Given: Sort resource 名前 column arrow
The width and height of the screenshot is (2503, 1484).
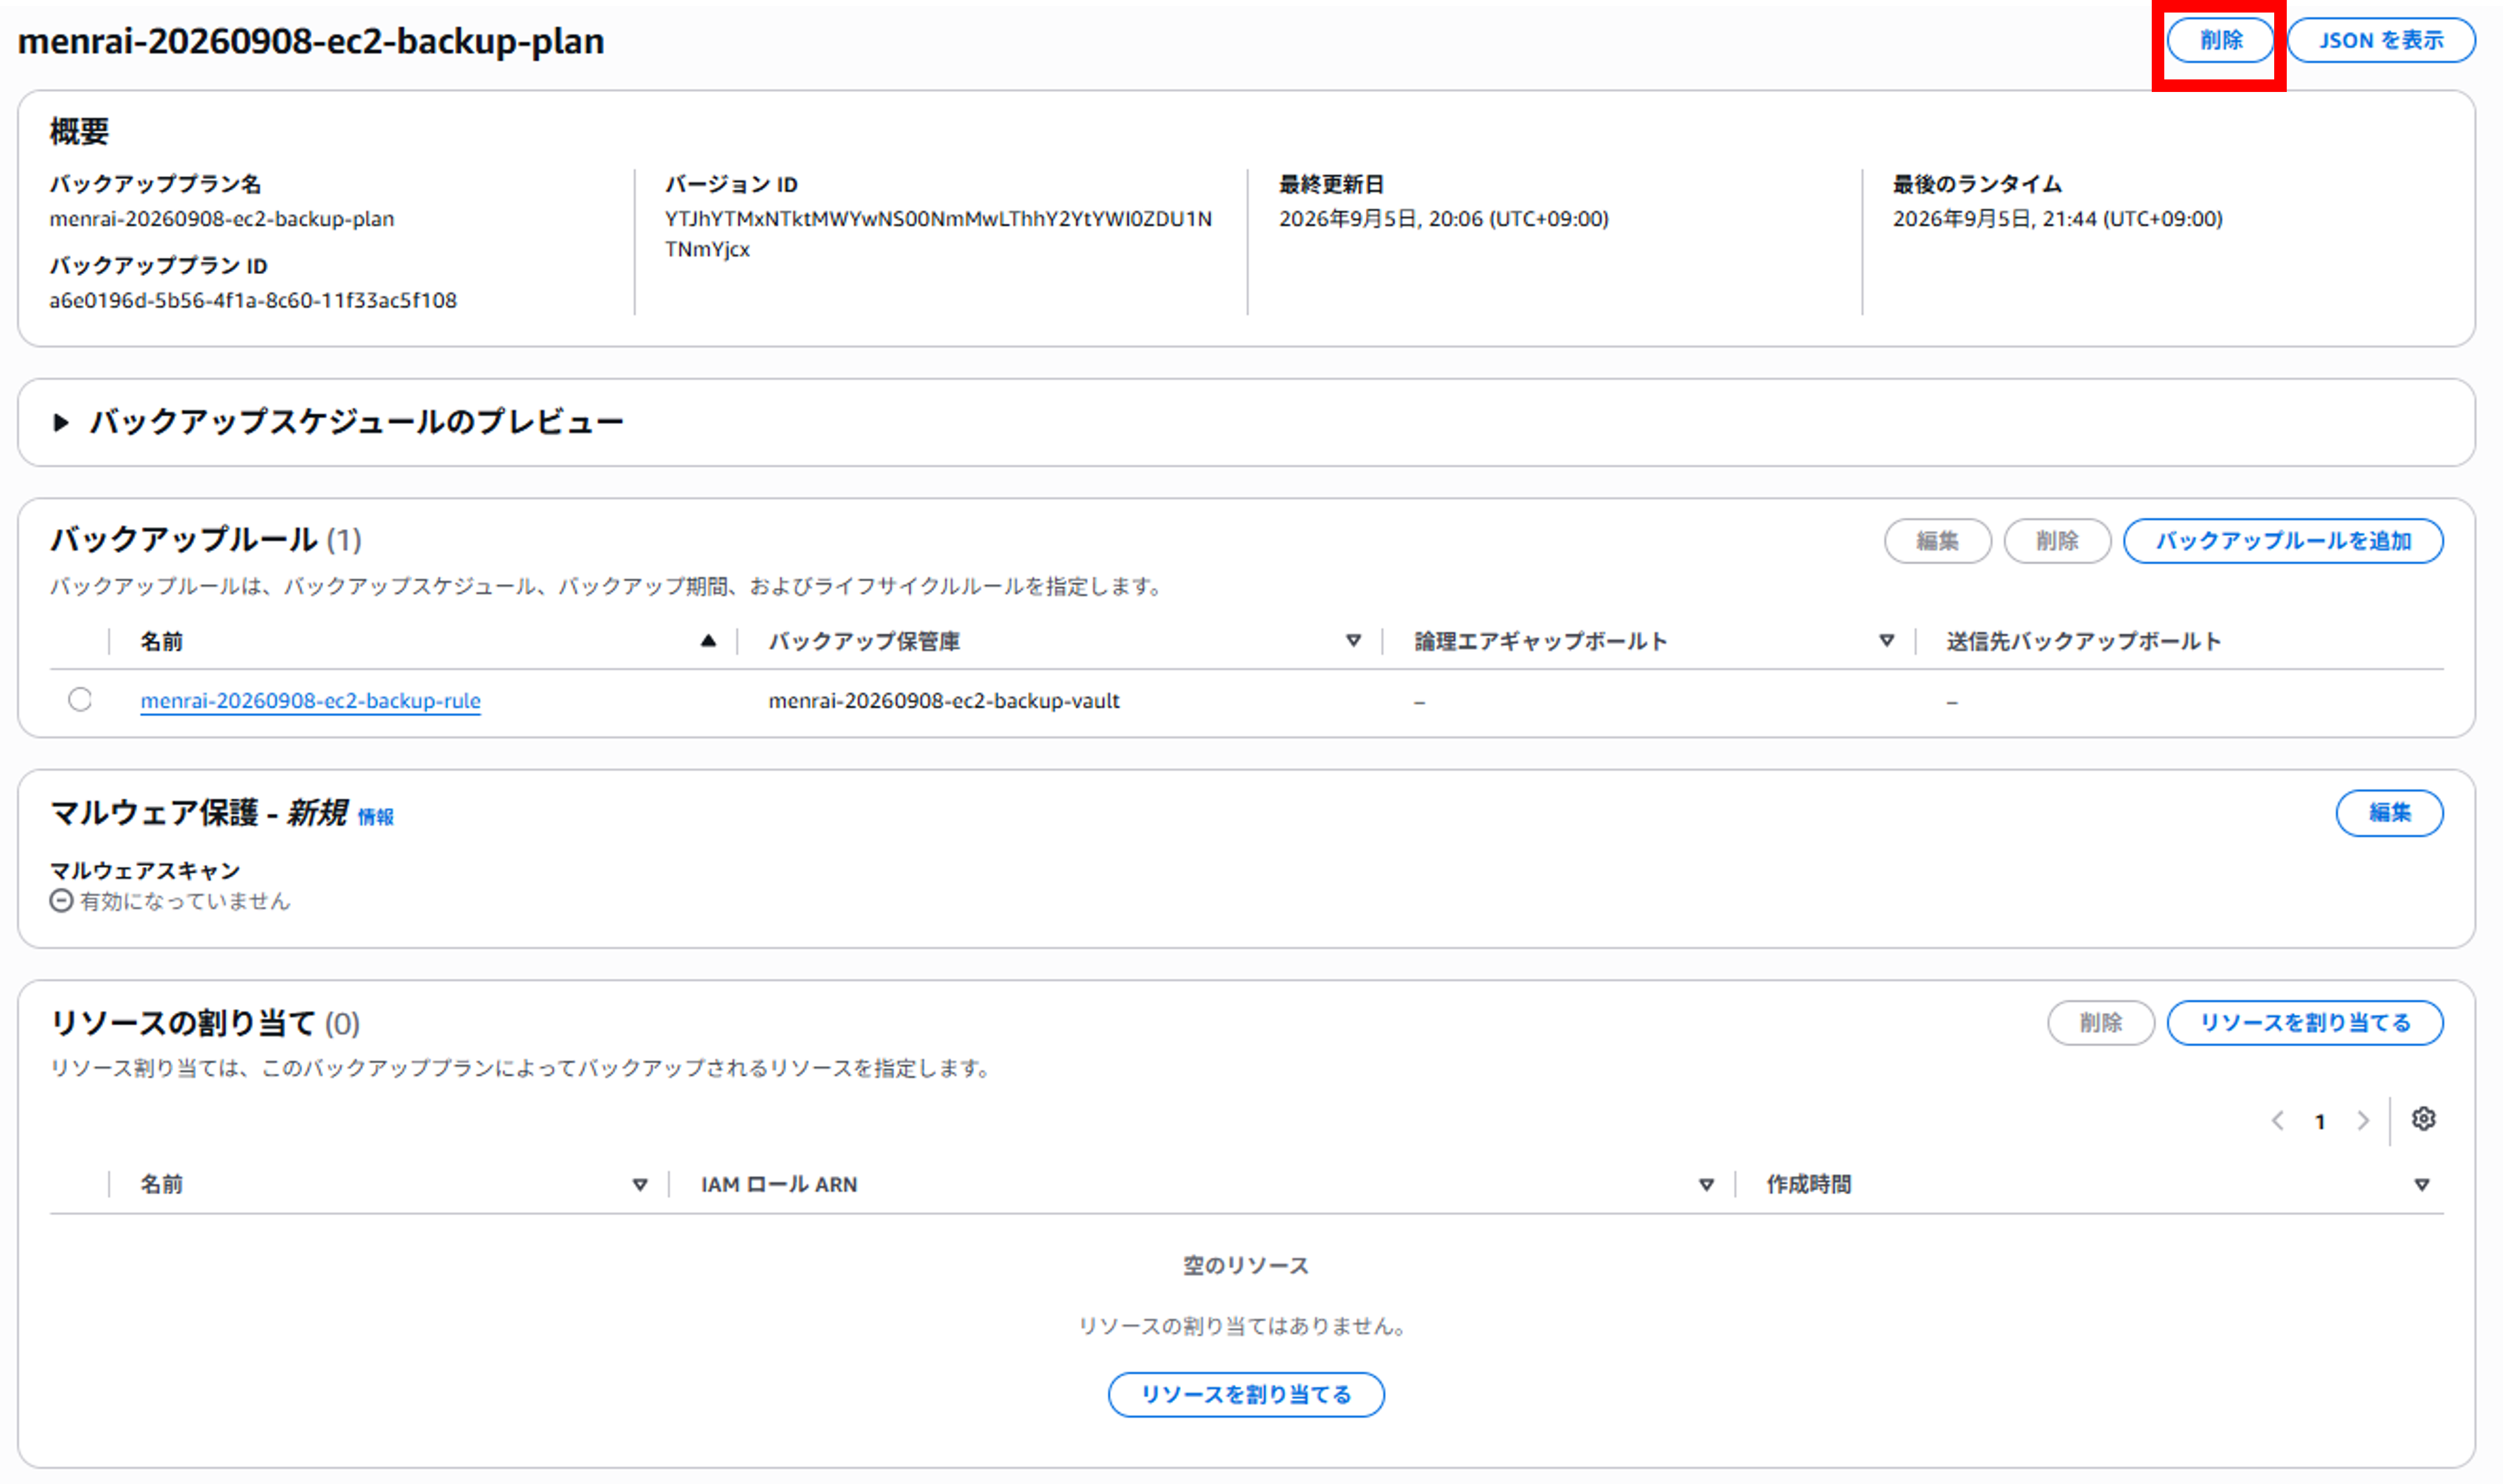Looking at the screenshot, I should coord(640,1185).
